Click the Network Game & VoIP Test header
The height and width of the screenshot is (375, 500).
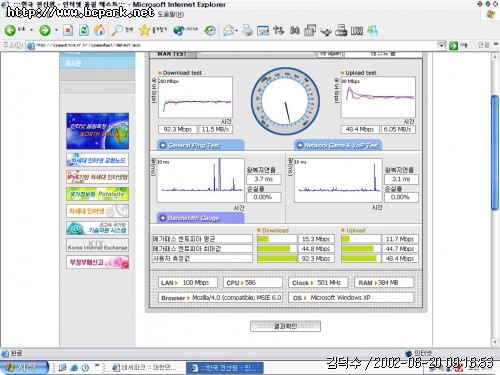[x=338, y=145]
